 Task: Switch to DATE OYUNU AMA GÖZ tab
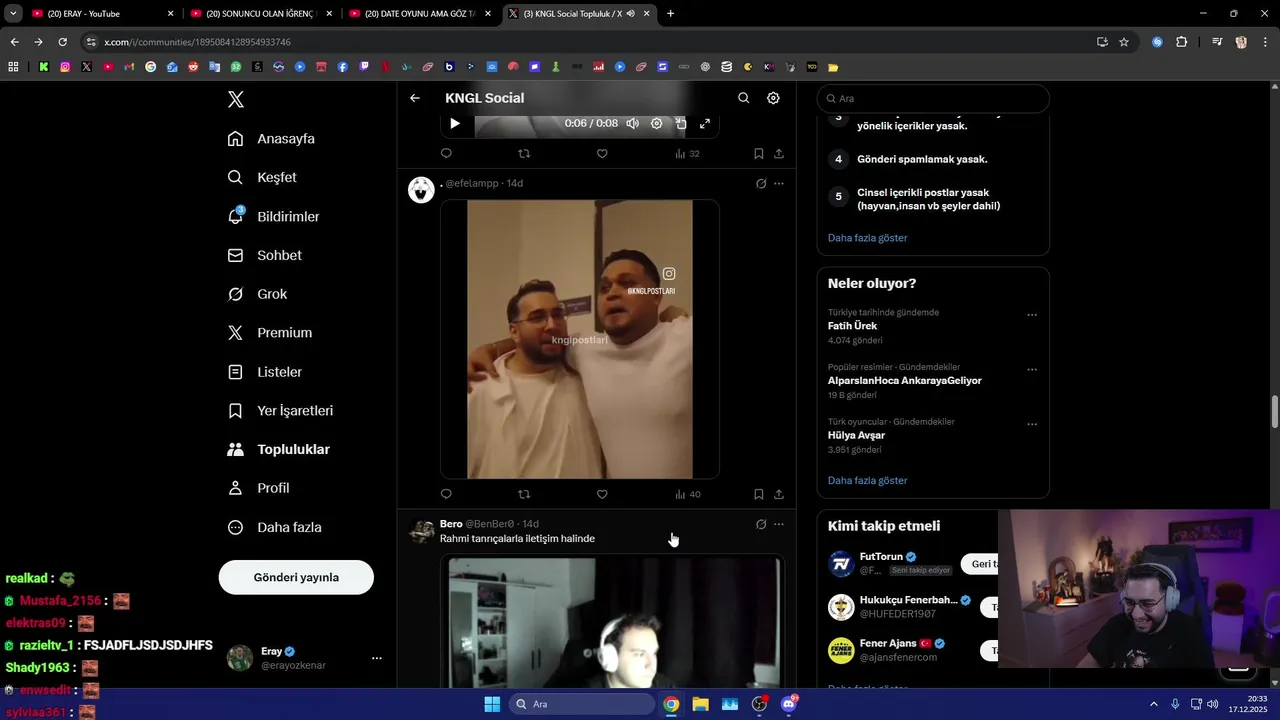[418, 14]
